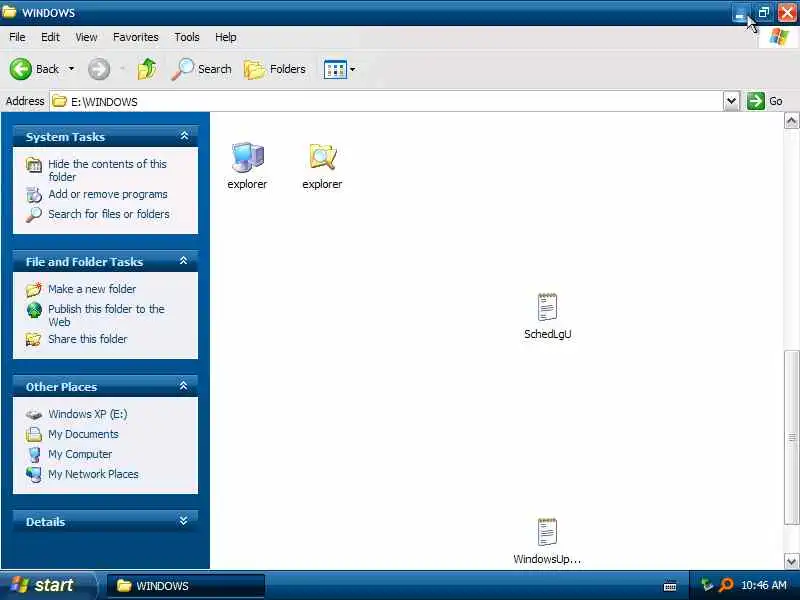Click the globe icon for Publish folder
This screenshot has width=800, height=600.
[34, 310]
